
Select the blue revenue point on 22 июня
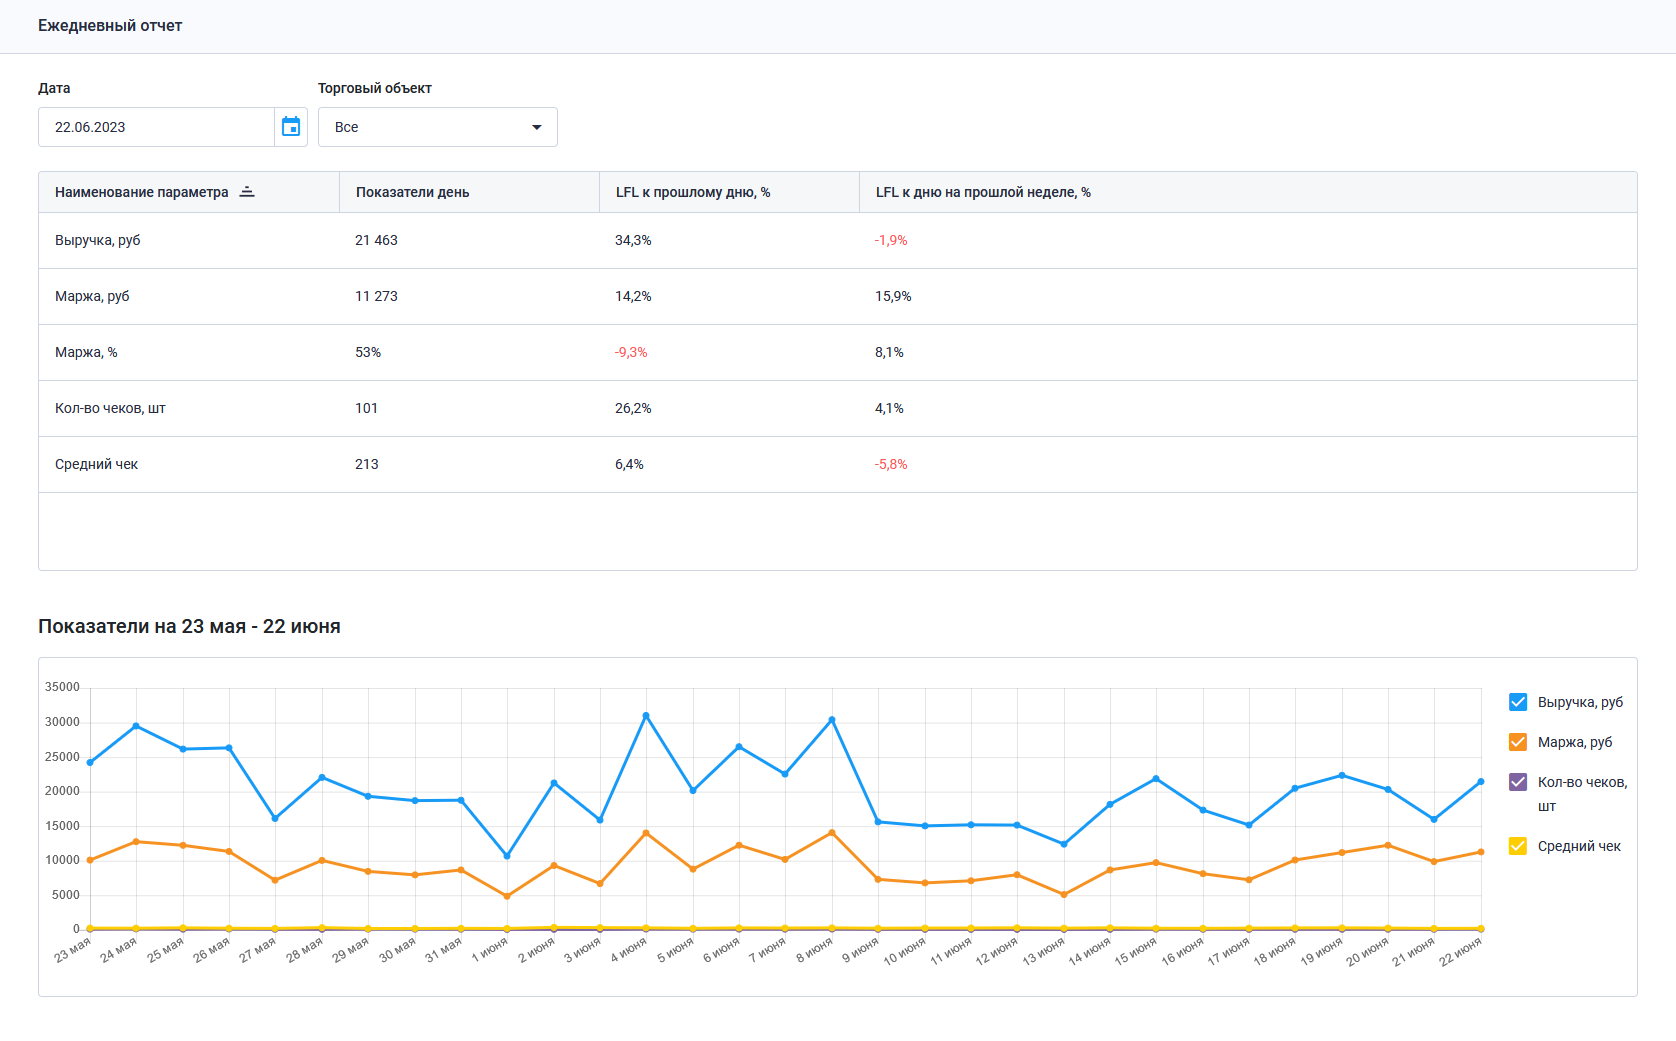(x=1481, y=782)
